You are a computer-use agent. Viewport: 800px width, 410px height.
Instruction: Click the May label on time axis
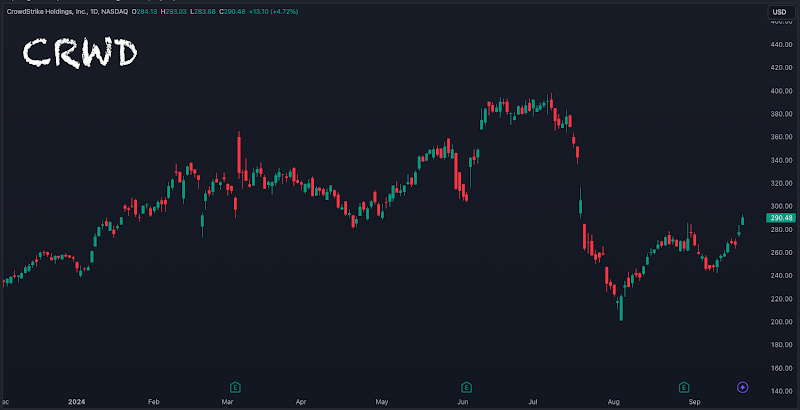click(x=382, y=402)
